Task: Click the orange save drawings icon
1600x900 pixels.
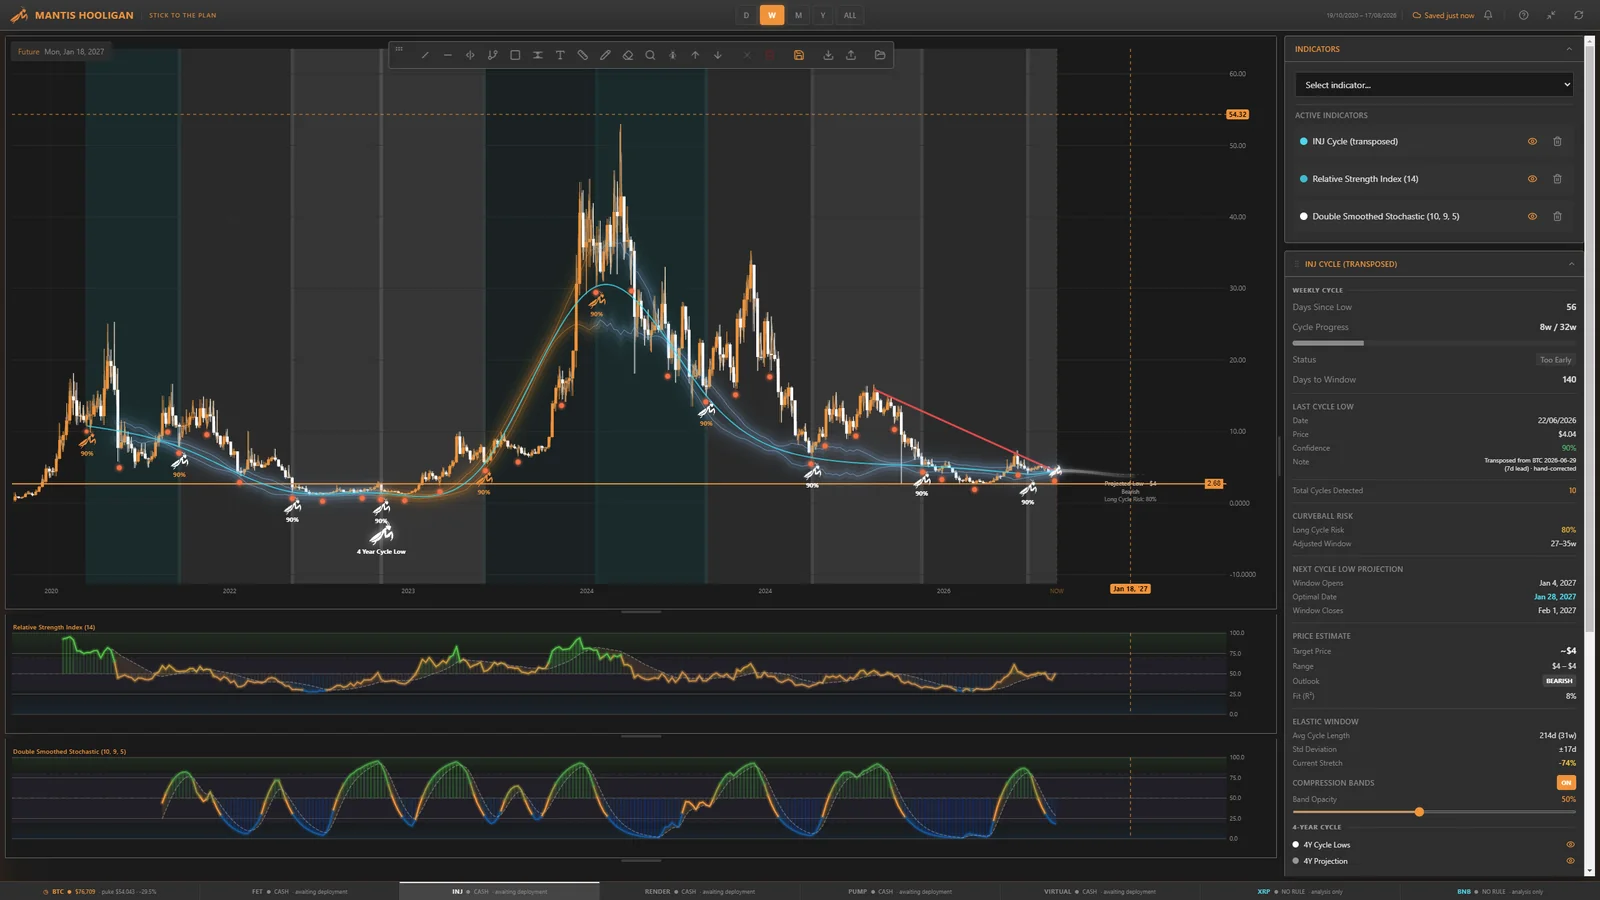Action: tap(798, 55)
